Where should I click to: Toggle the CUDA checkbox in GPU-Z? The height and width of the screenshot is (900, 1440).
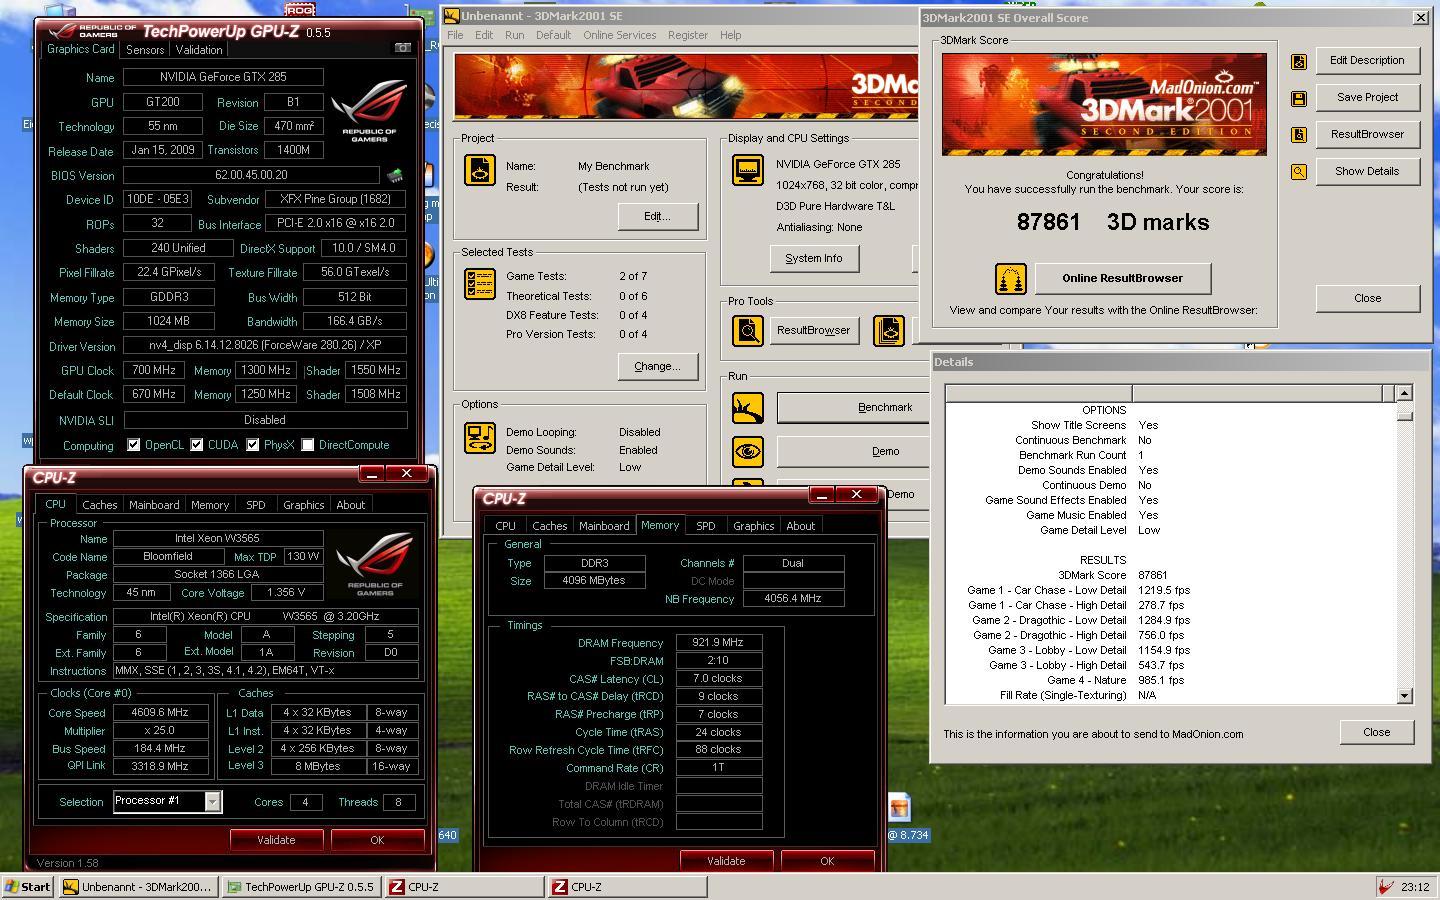click(x=197, y=445)
